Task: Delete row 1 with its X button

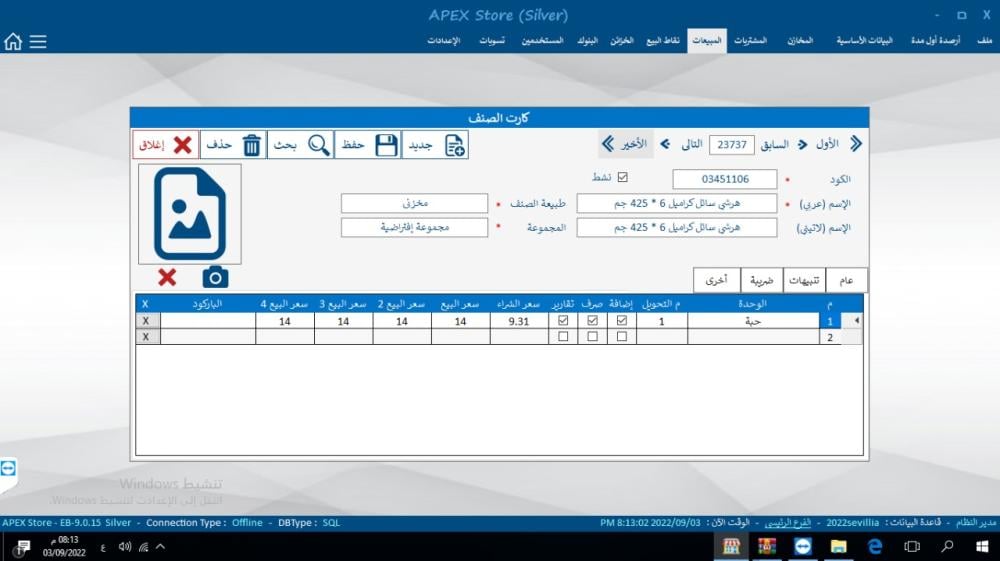Action: click(146, 321)
